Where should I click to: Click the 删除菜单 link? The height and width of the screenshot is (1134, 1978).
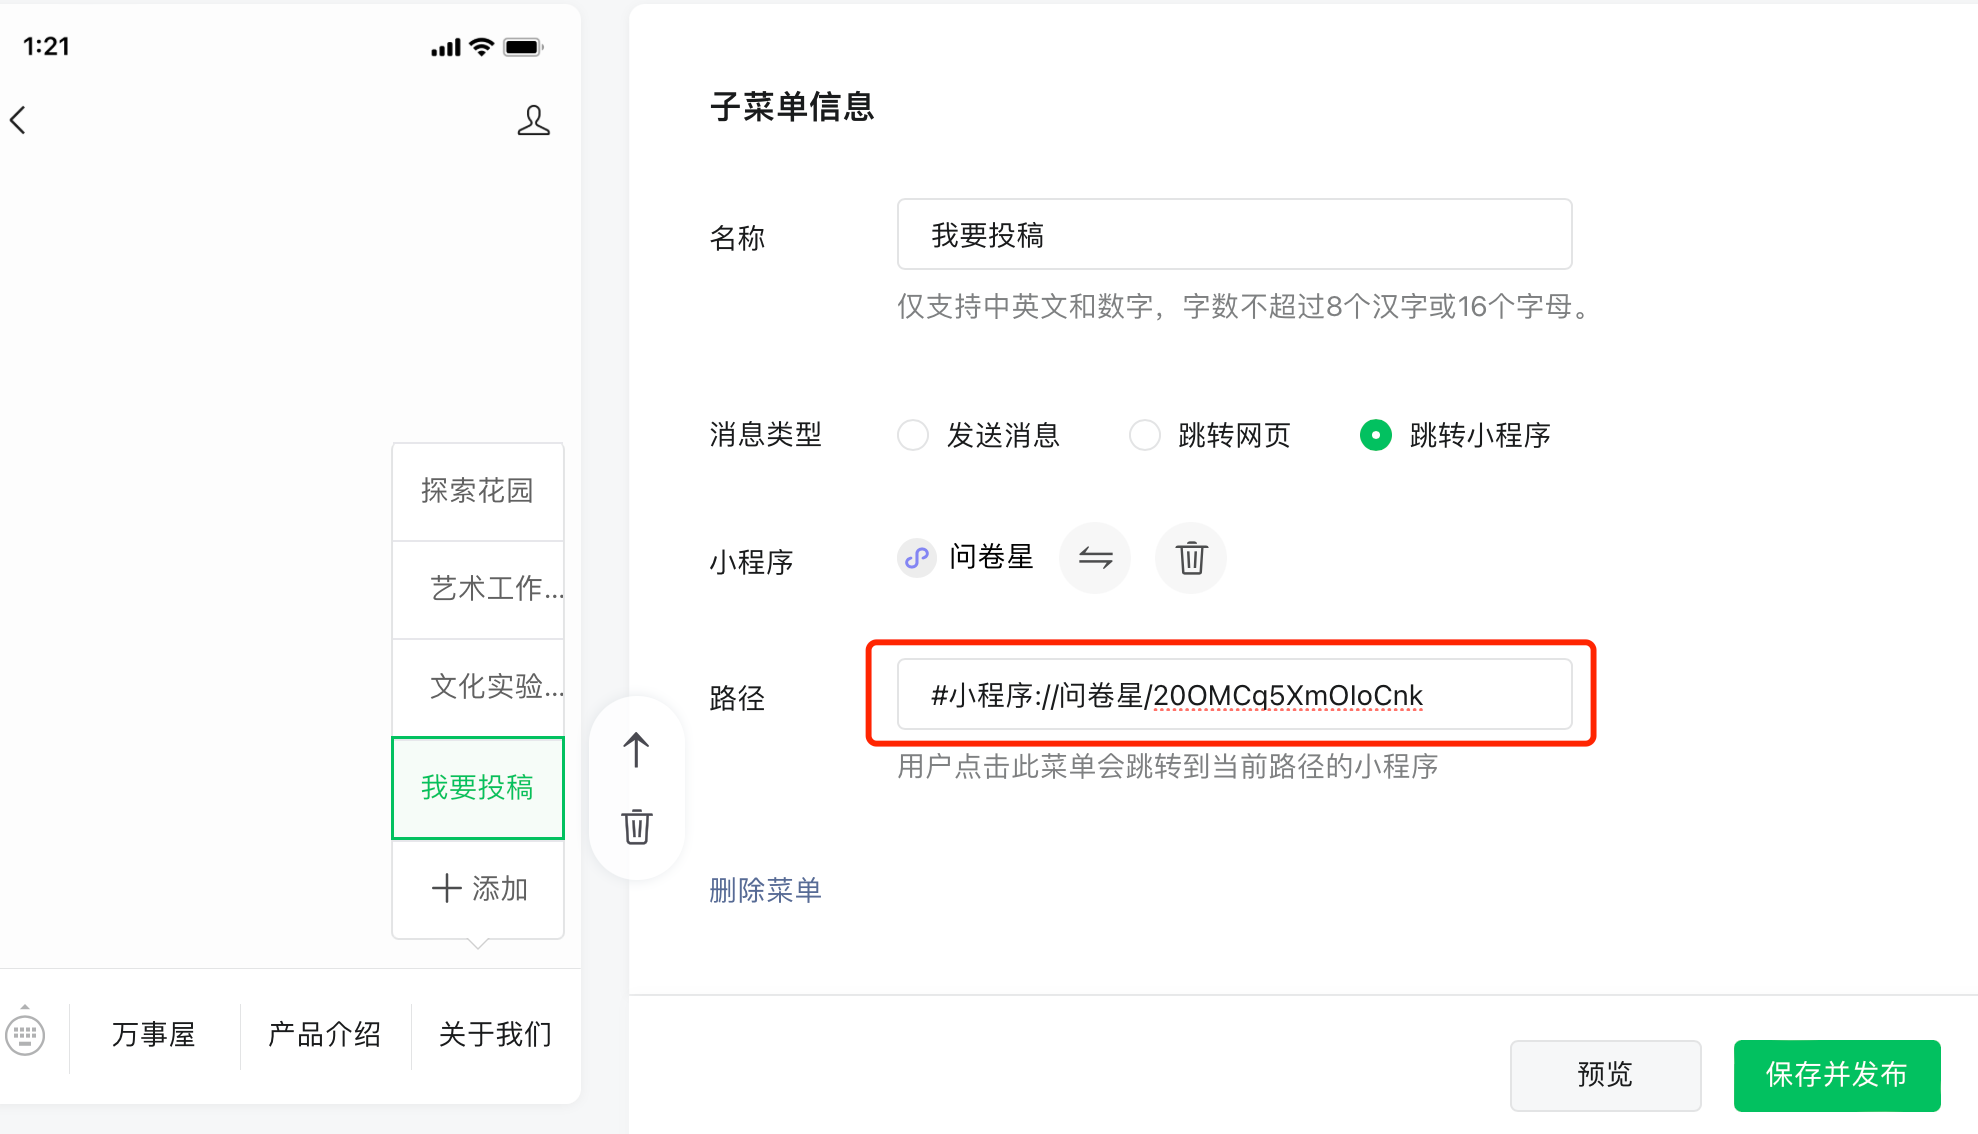(765, 890)
